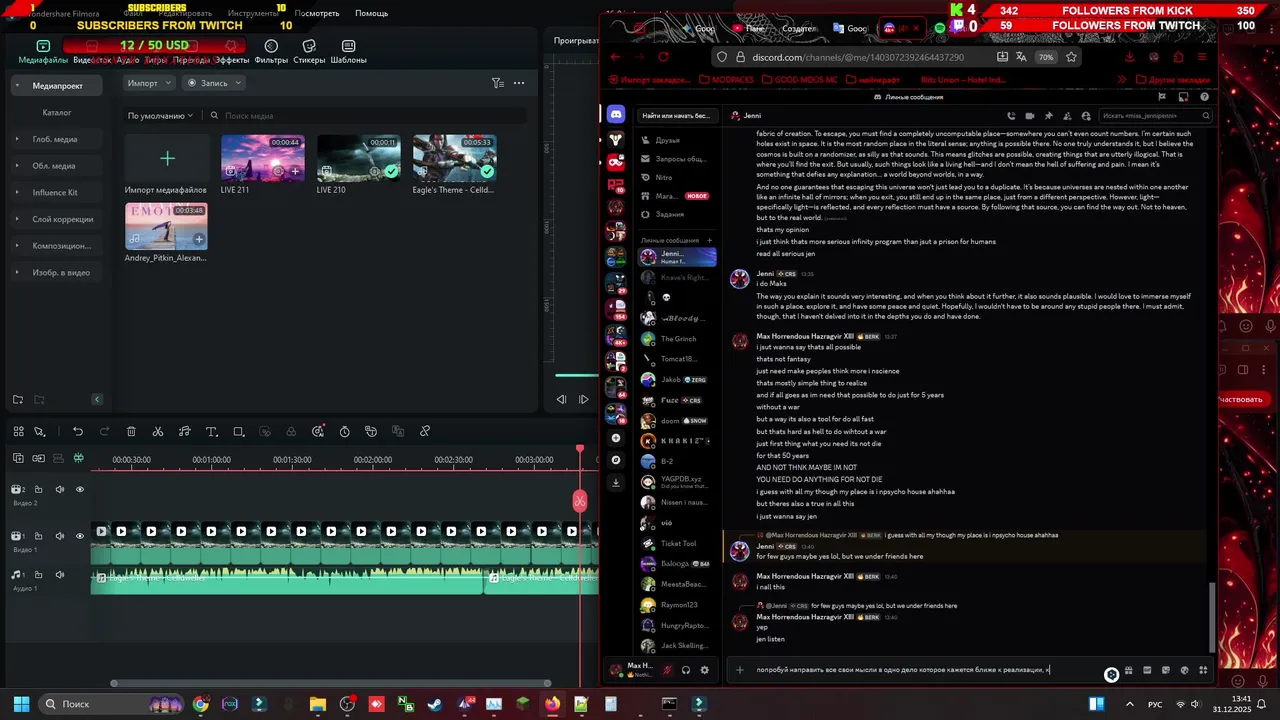This screenshot has width=1280, height=720.
Task: Open the Filters tab in Filmora
Action: (271, 52)
